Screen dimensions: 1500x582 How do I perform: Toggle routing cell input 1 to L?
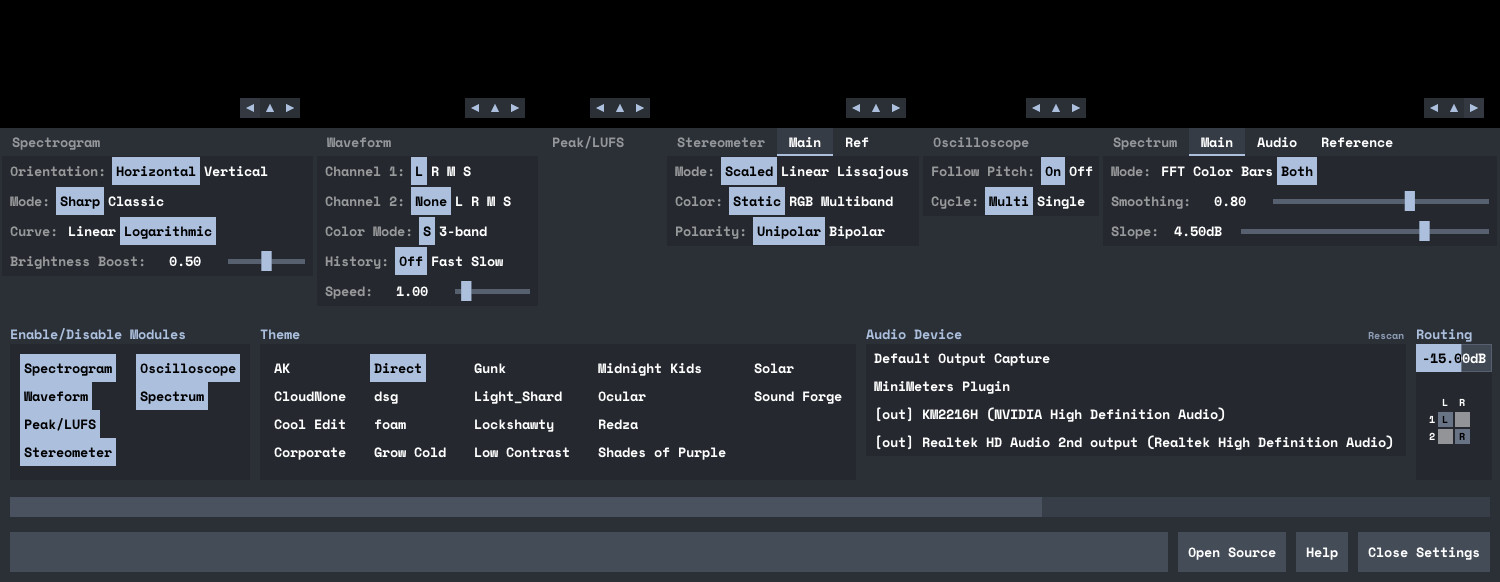tap(1445, 420)
